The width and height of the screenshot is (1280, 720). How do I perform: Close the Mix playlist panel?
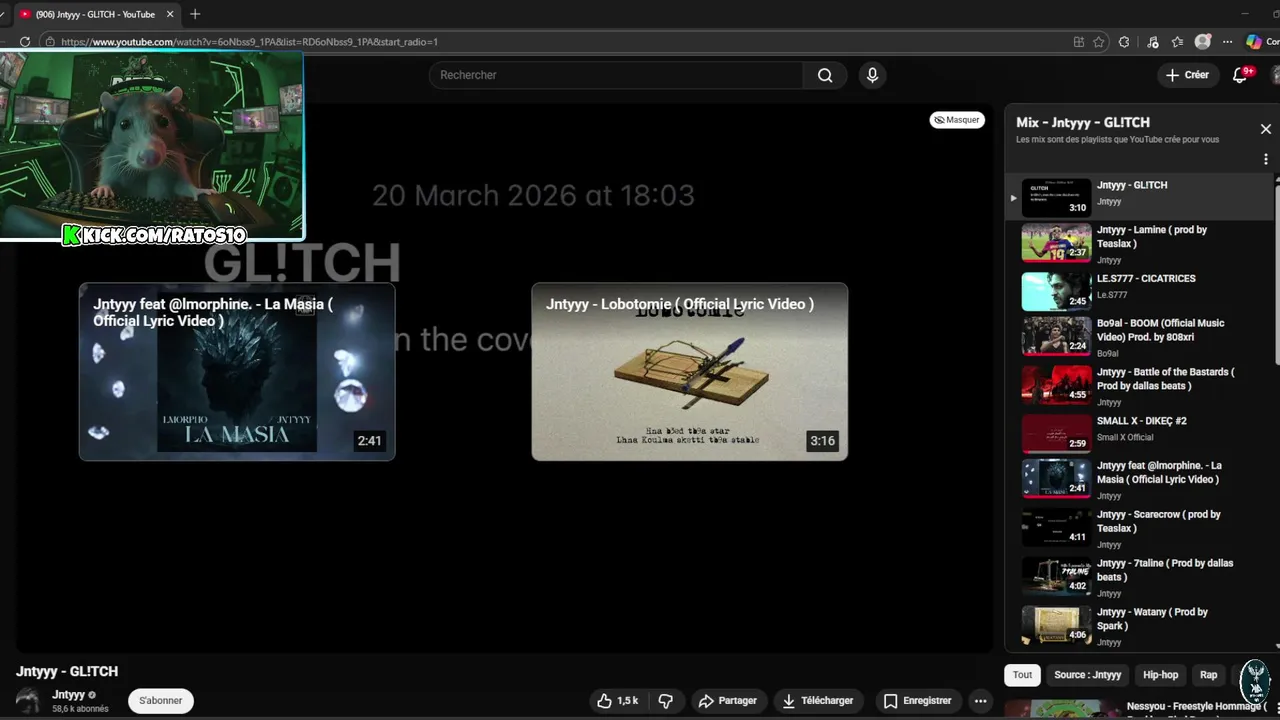[x=1265, y=129]
